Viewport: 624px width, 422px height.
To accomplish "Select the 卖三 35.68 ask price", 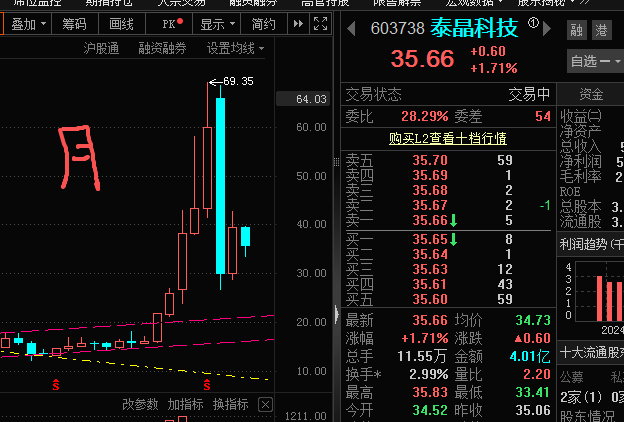I will pos(430,190).
